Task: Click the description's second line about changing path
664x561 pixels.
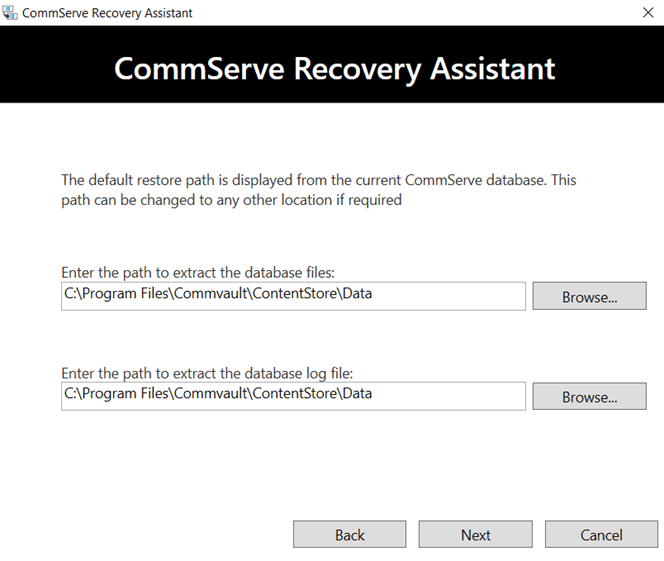Action: pos(231,200)
